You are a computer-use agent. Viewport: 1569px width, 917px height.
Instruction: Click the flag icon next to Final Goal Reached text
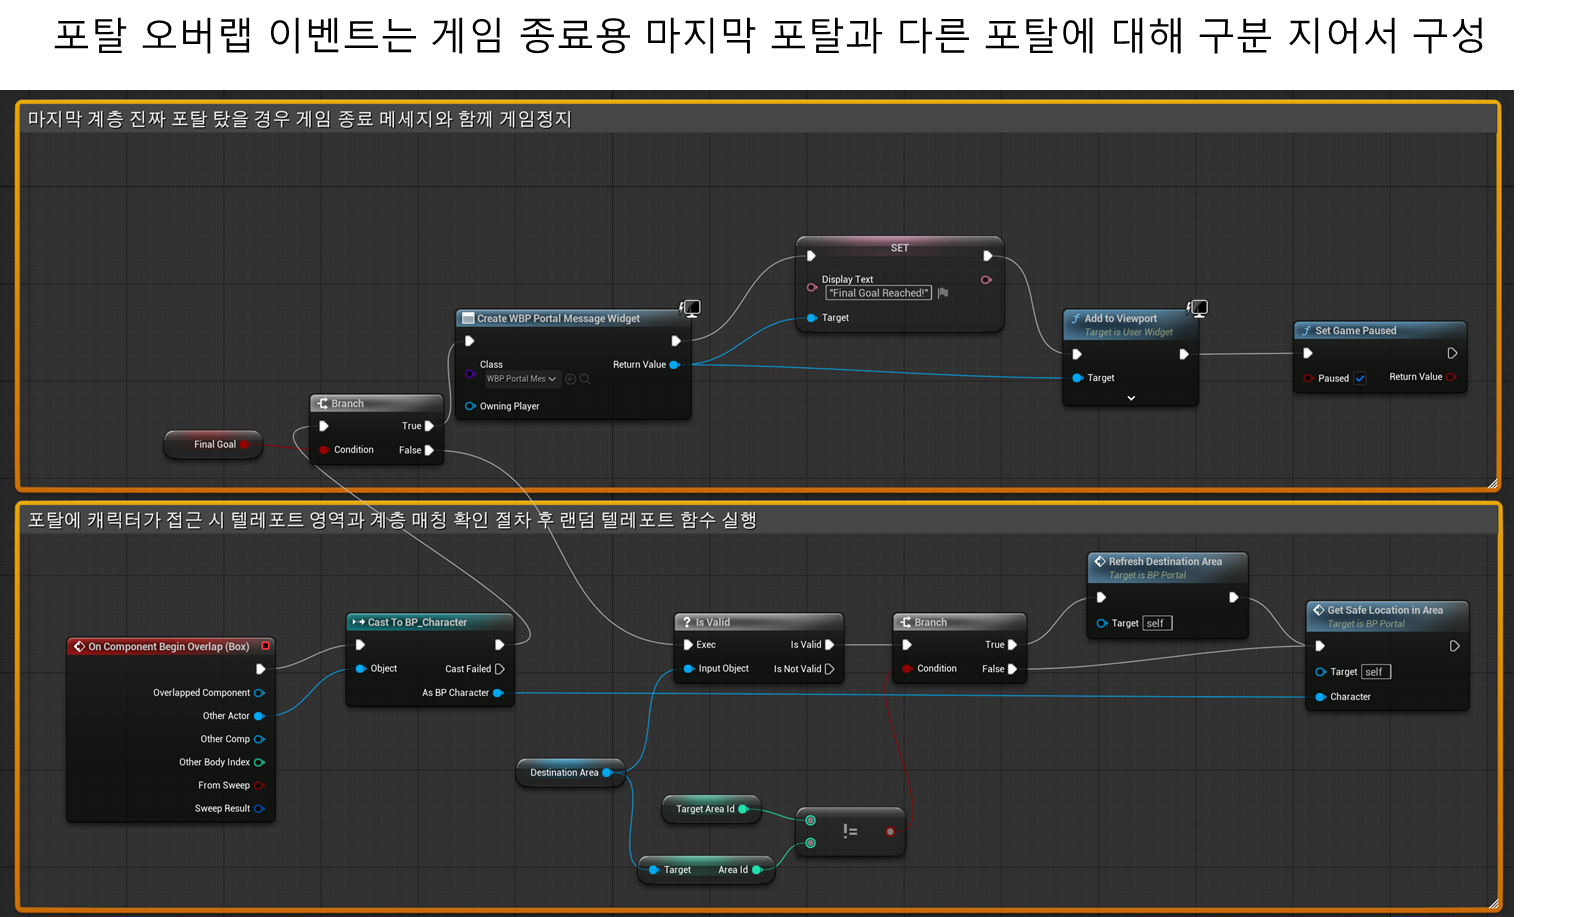[x=943, y=293]
